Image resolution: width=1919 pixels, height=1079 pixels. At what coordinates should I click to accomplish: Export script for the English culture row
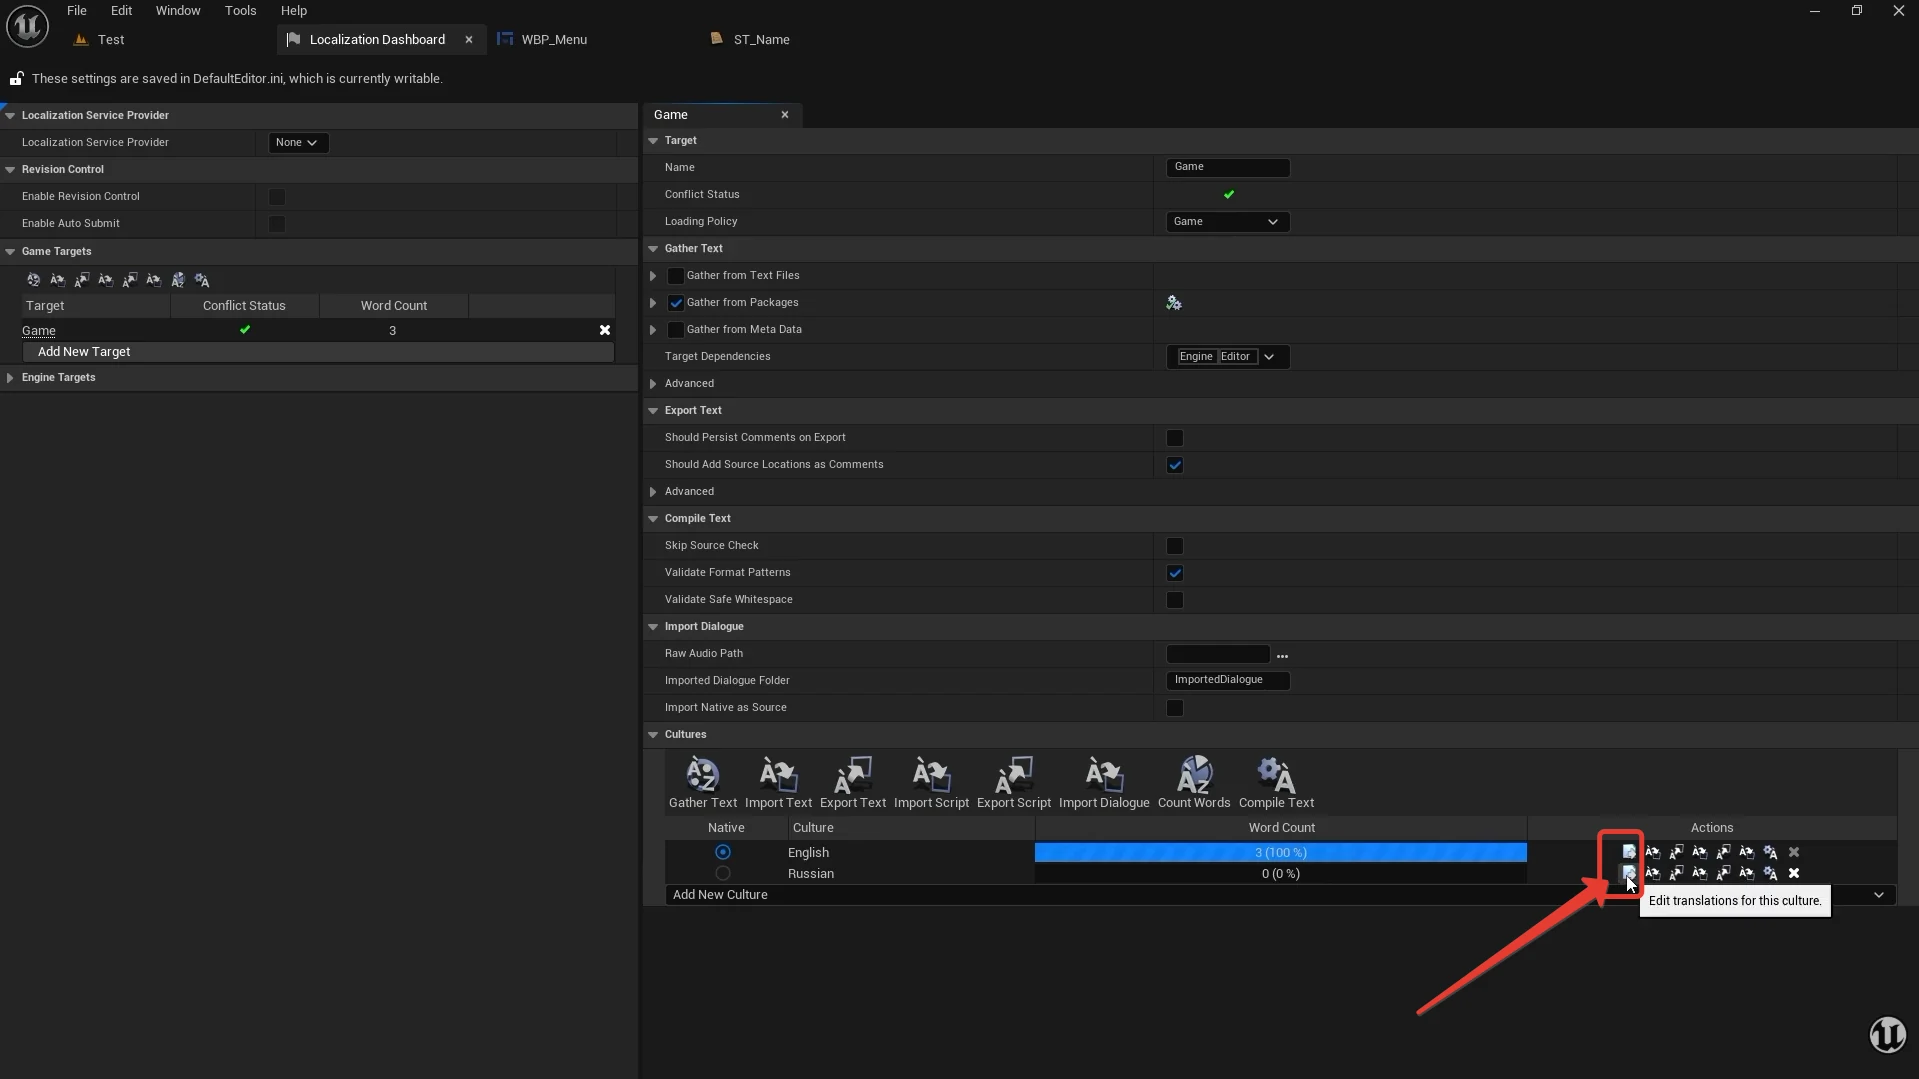point(1723,852)
